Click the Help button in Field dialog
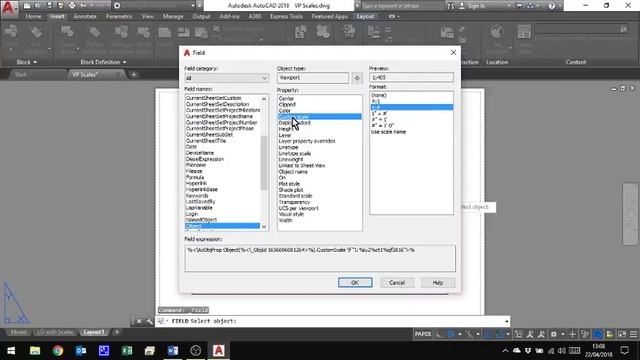 (x=438, y=282)
